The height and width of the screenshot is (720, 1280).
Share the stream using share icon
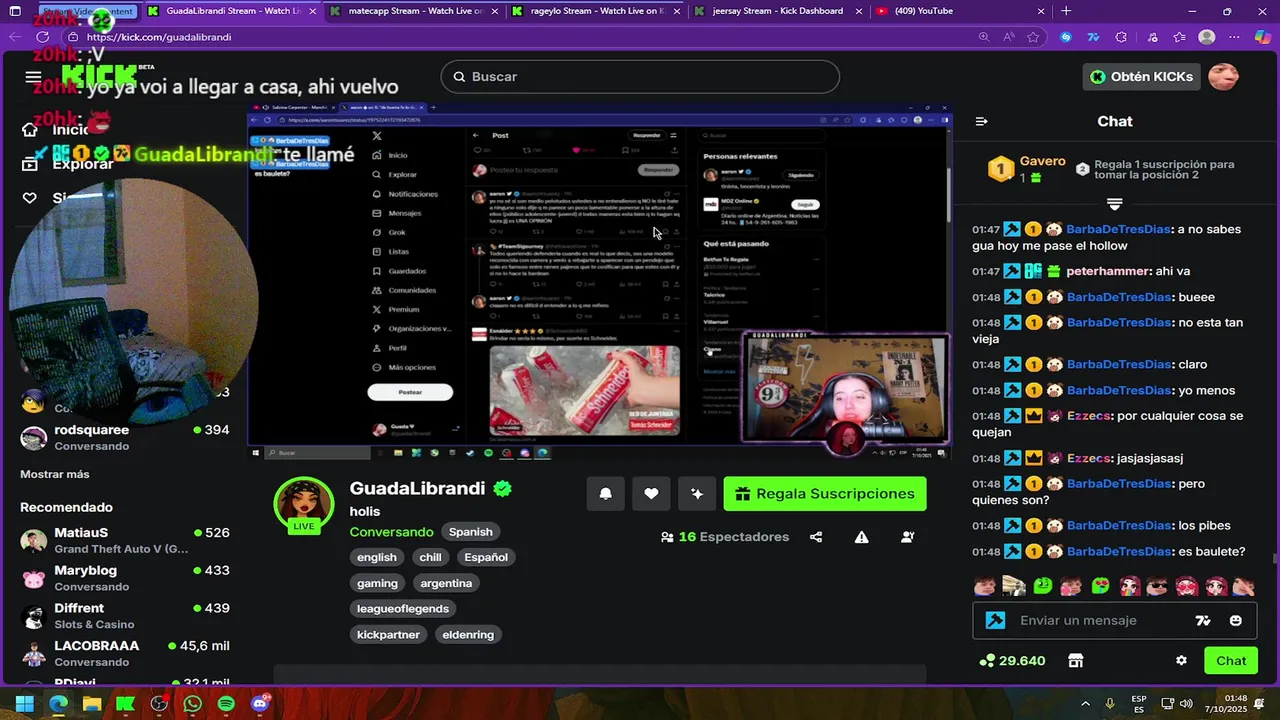click(x=816, y=537)
